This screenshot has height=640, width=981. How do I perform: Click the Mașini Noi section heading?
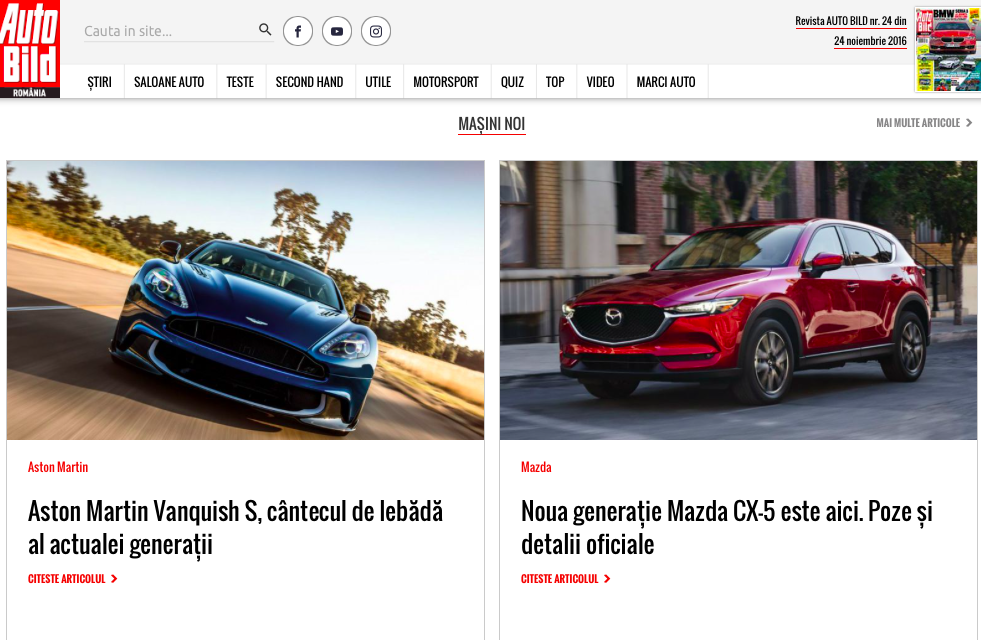[x=492, y=124]
